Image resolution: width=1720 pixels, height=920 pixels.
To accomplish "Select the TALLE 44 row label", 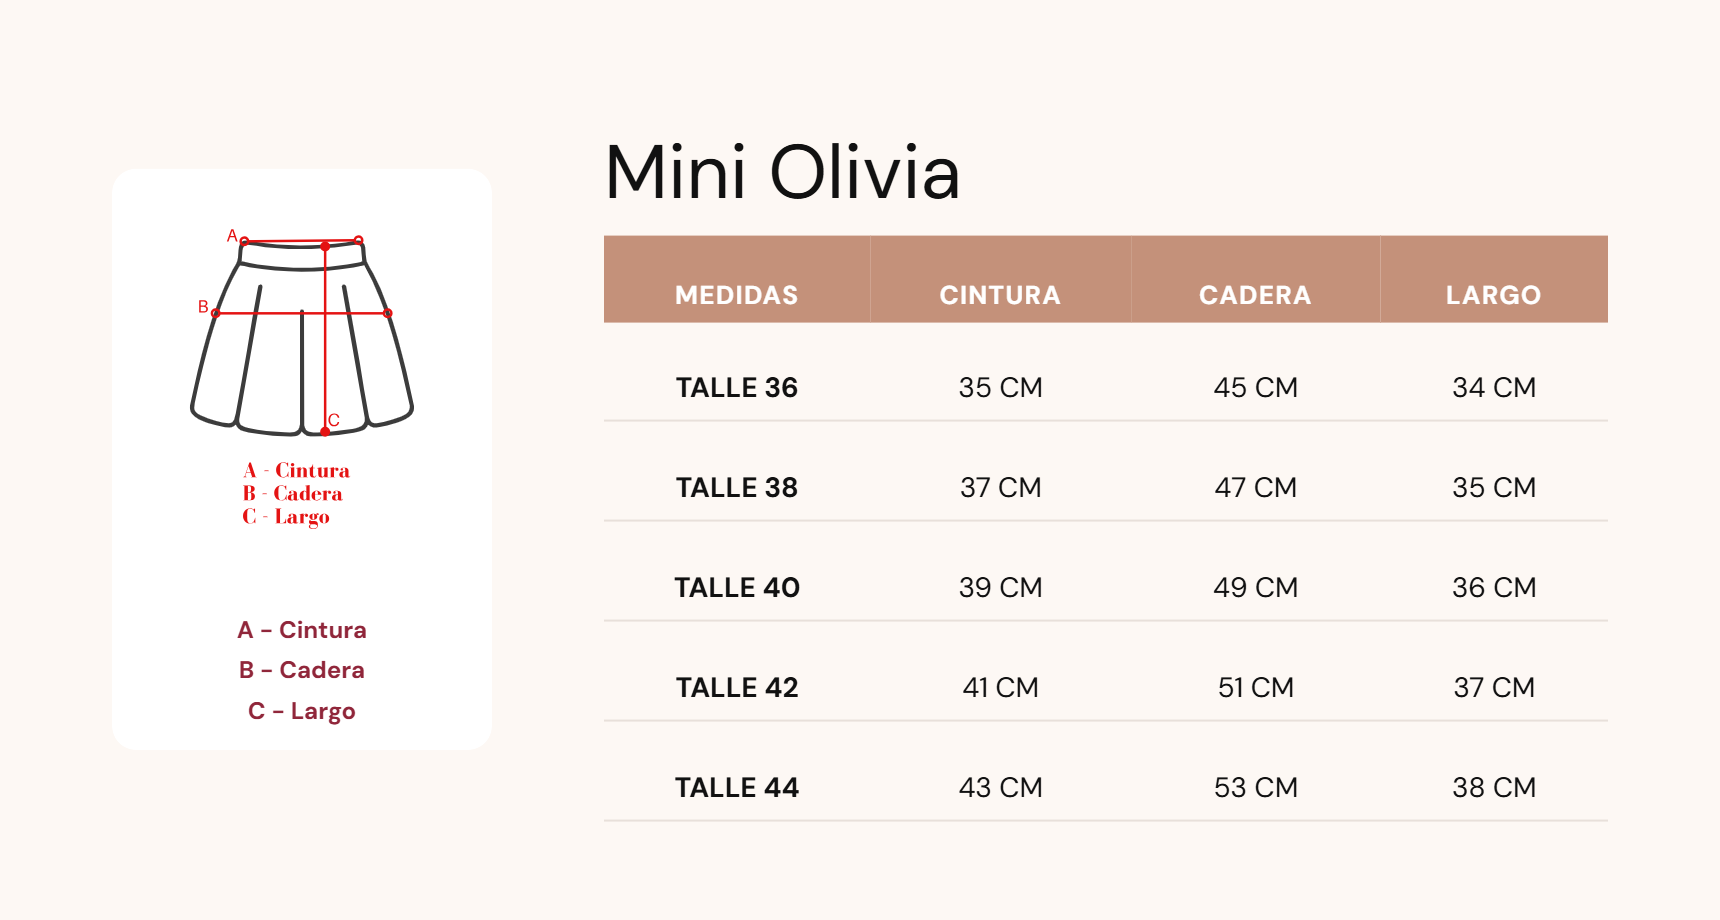I will [737, 787].
